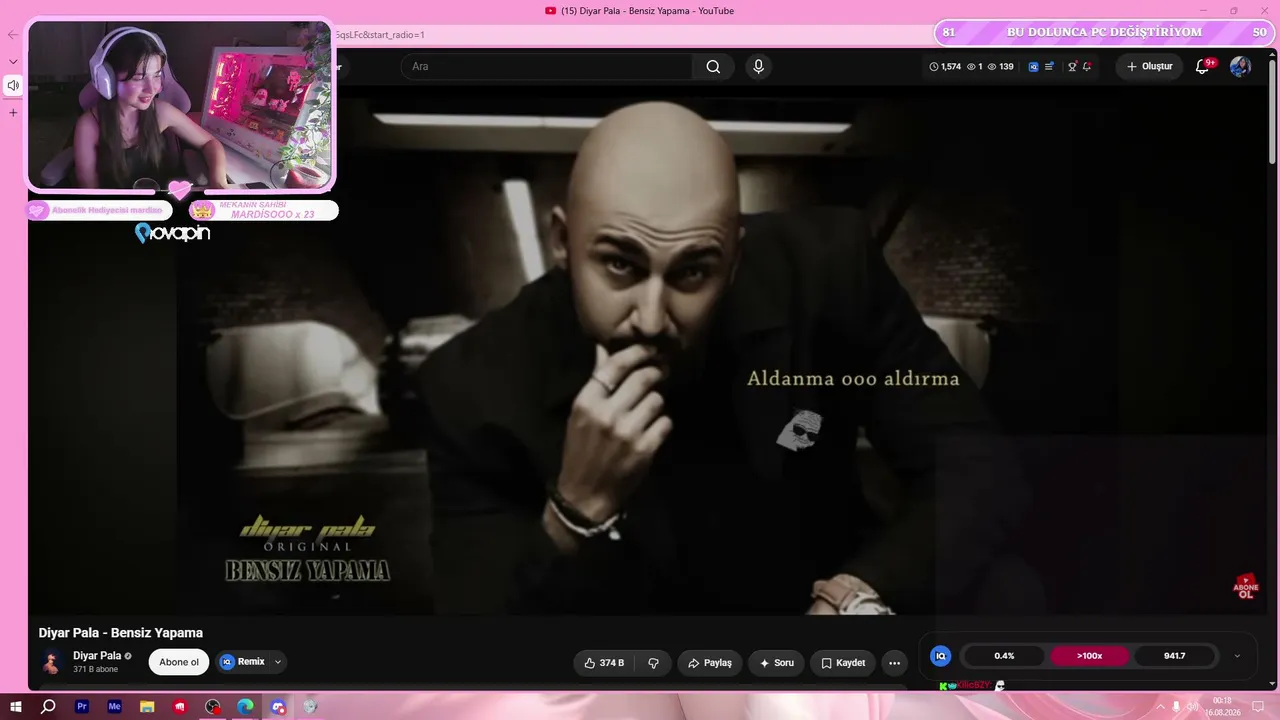Open Diyar Pala channel avatar

point(51,662)
